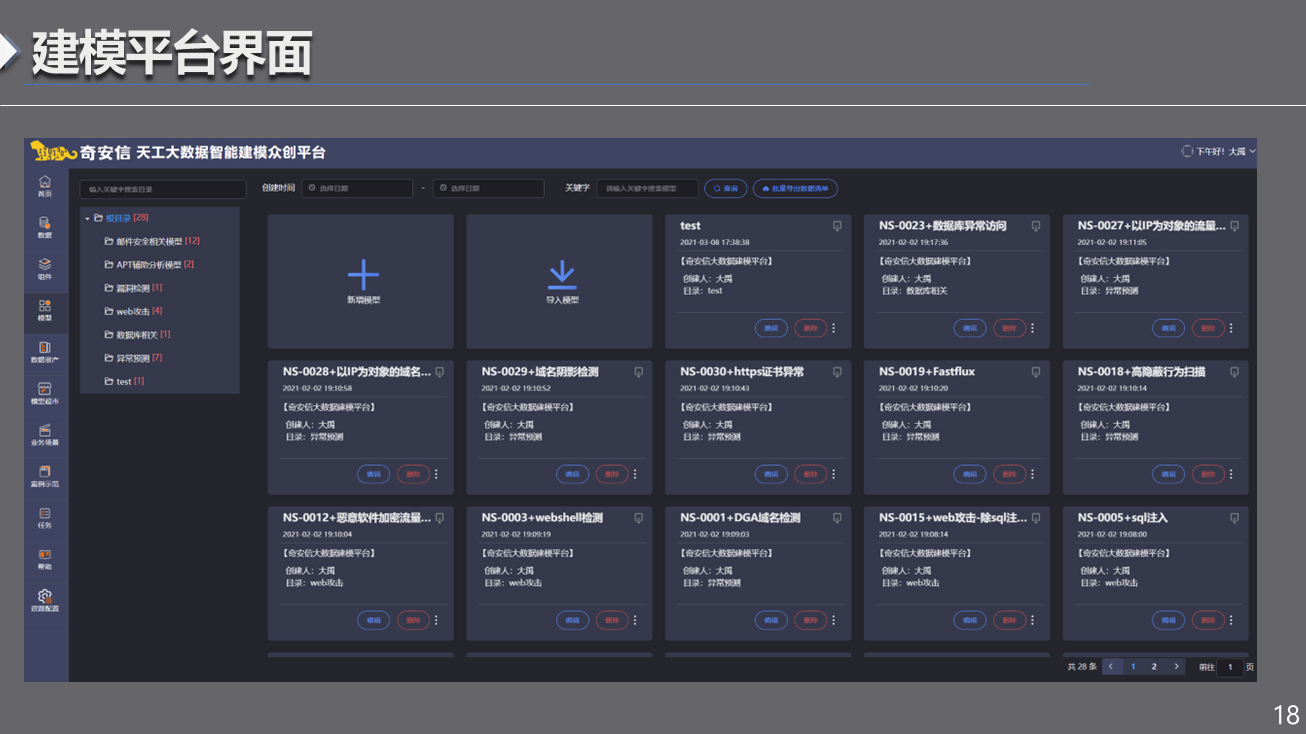Click the plus icon for 新增模型
The image size is (1306, 734).
[x=363, y=275]
